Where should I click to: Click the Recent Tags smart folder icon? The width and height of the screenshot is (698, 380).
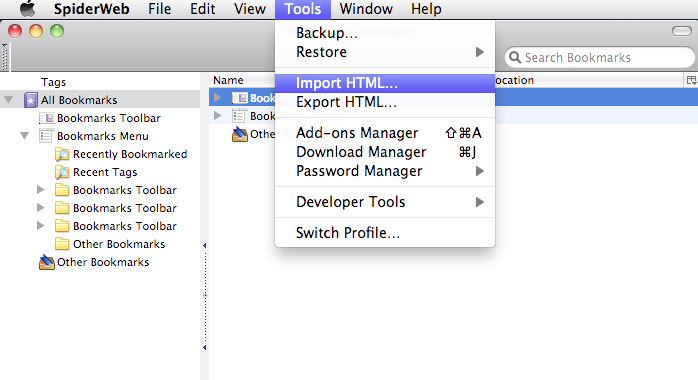[x=62, y=172]
